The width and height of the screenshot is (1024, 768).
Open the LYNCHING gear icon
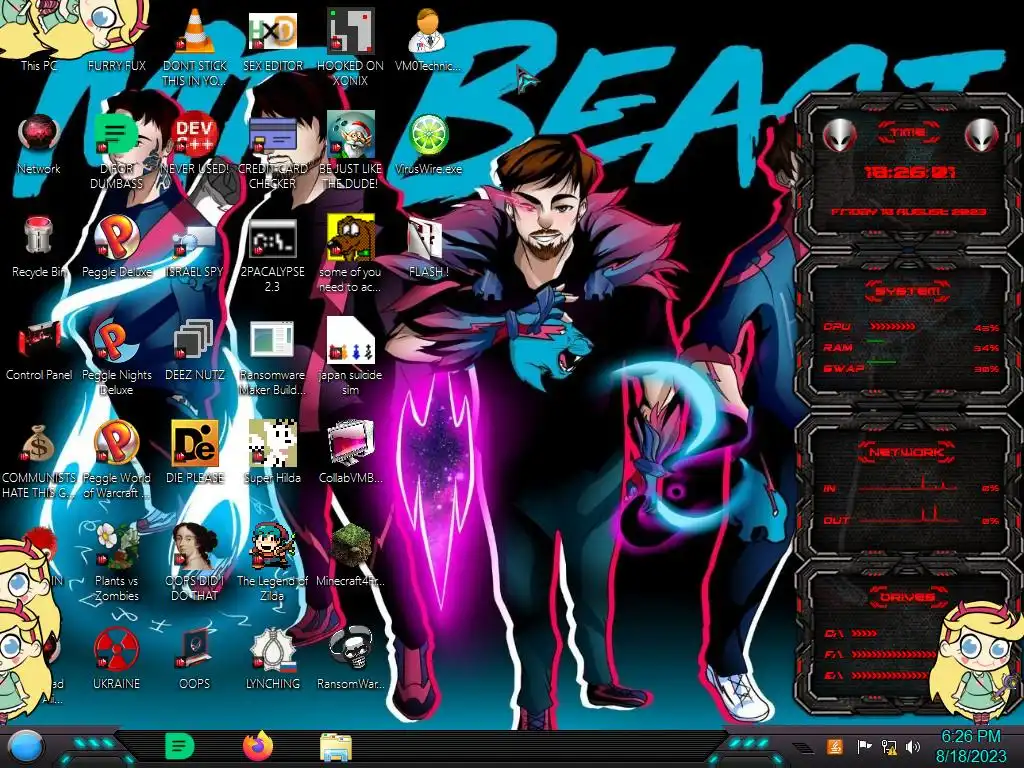[x=272, y=650]
